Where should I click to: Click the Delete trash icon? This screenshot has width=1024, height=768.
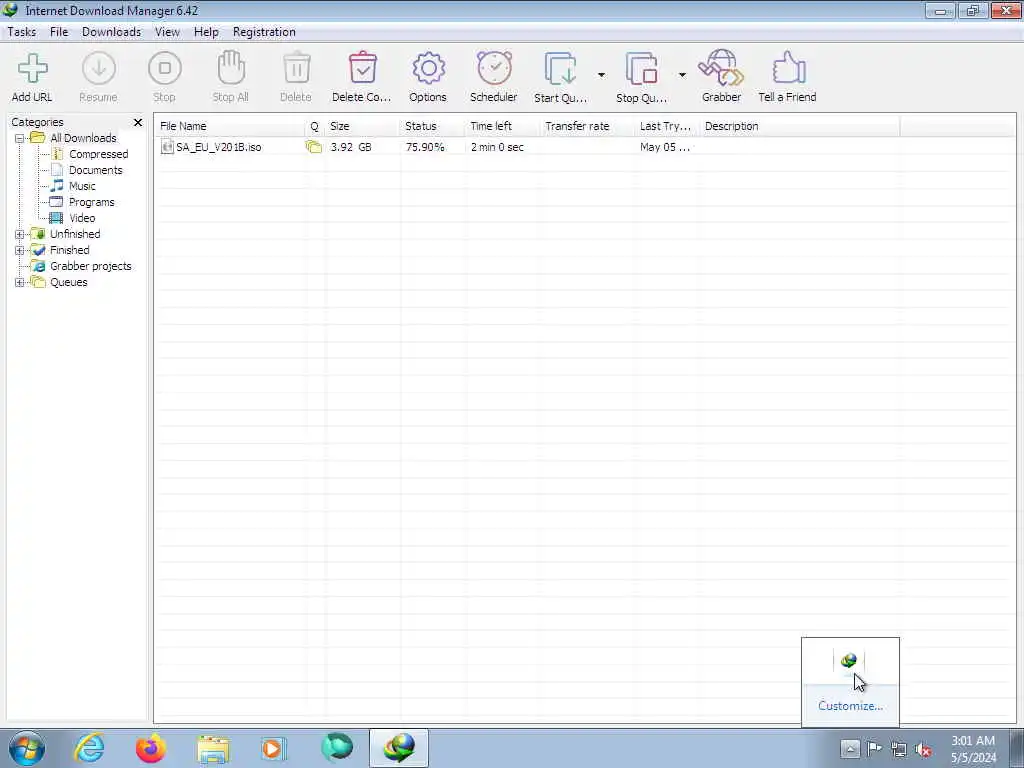(x=296, y=69)
